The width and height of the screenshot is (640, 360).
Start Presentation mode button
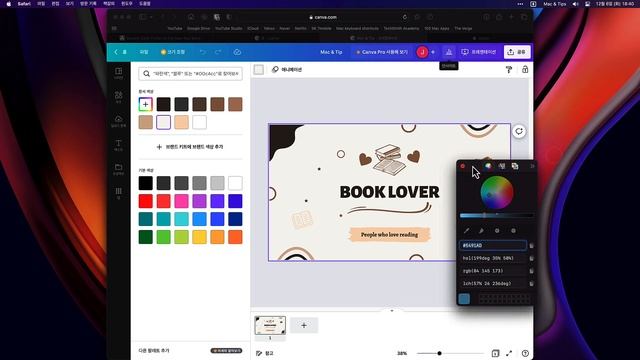tap(479, 52)
